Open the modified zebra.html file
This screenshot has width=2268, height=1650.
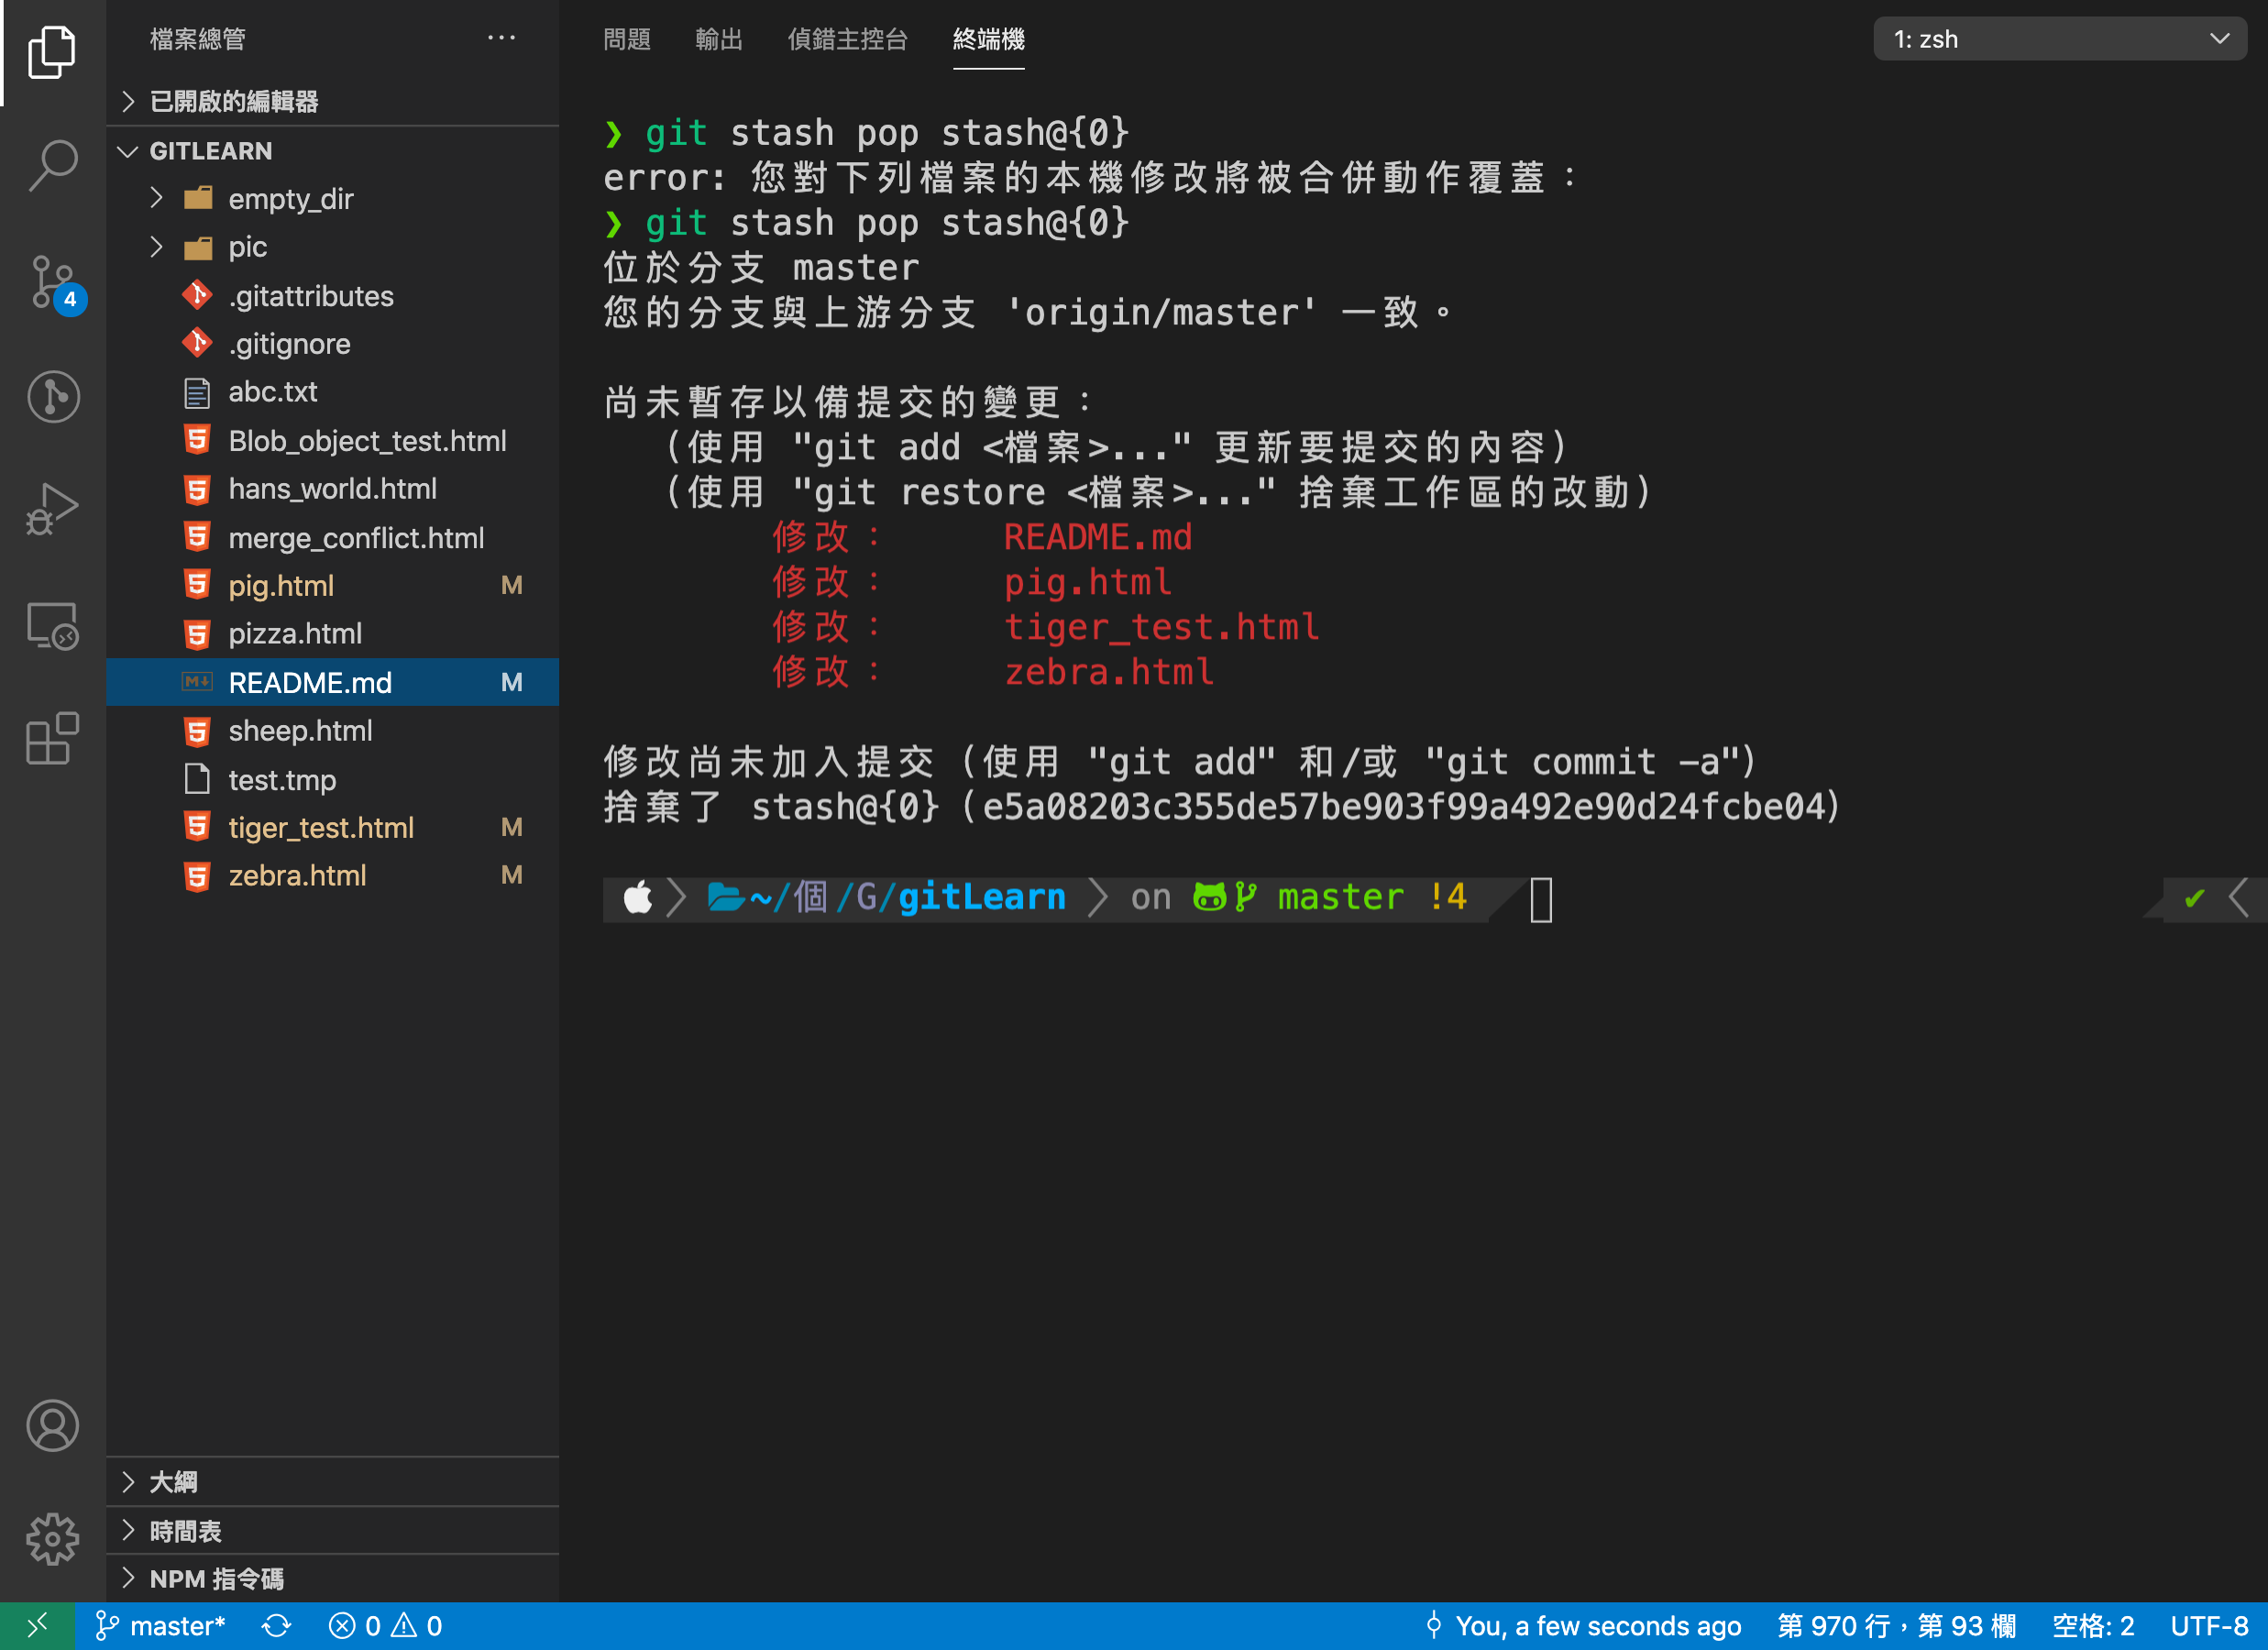pos(332,875)
